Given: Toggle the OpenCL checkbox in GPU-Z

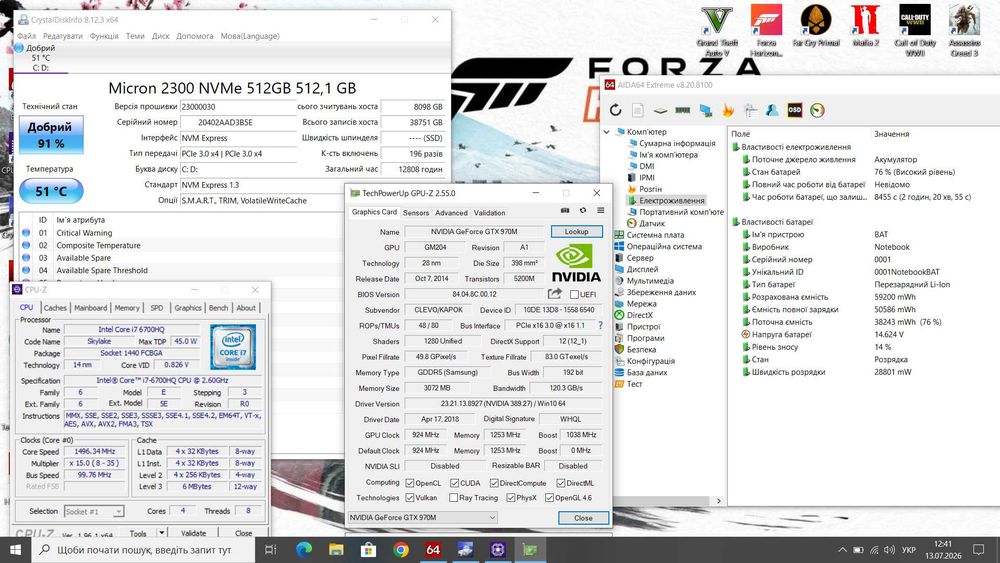Looking at the screenshot, I should (x=410, y=483).
